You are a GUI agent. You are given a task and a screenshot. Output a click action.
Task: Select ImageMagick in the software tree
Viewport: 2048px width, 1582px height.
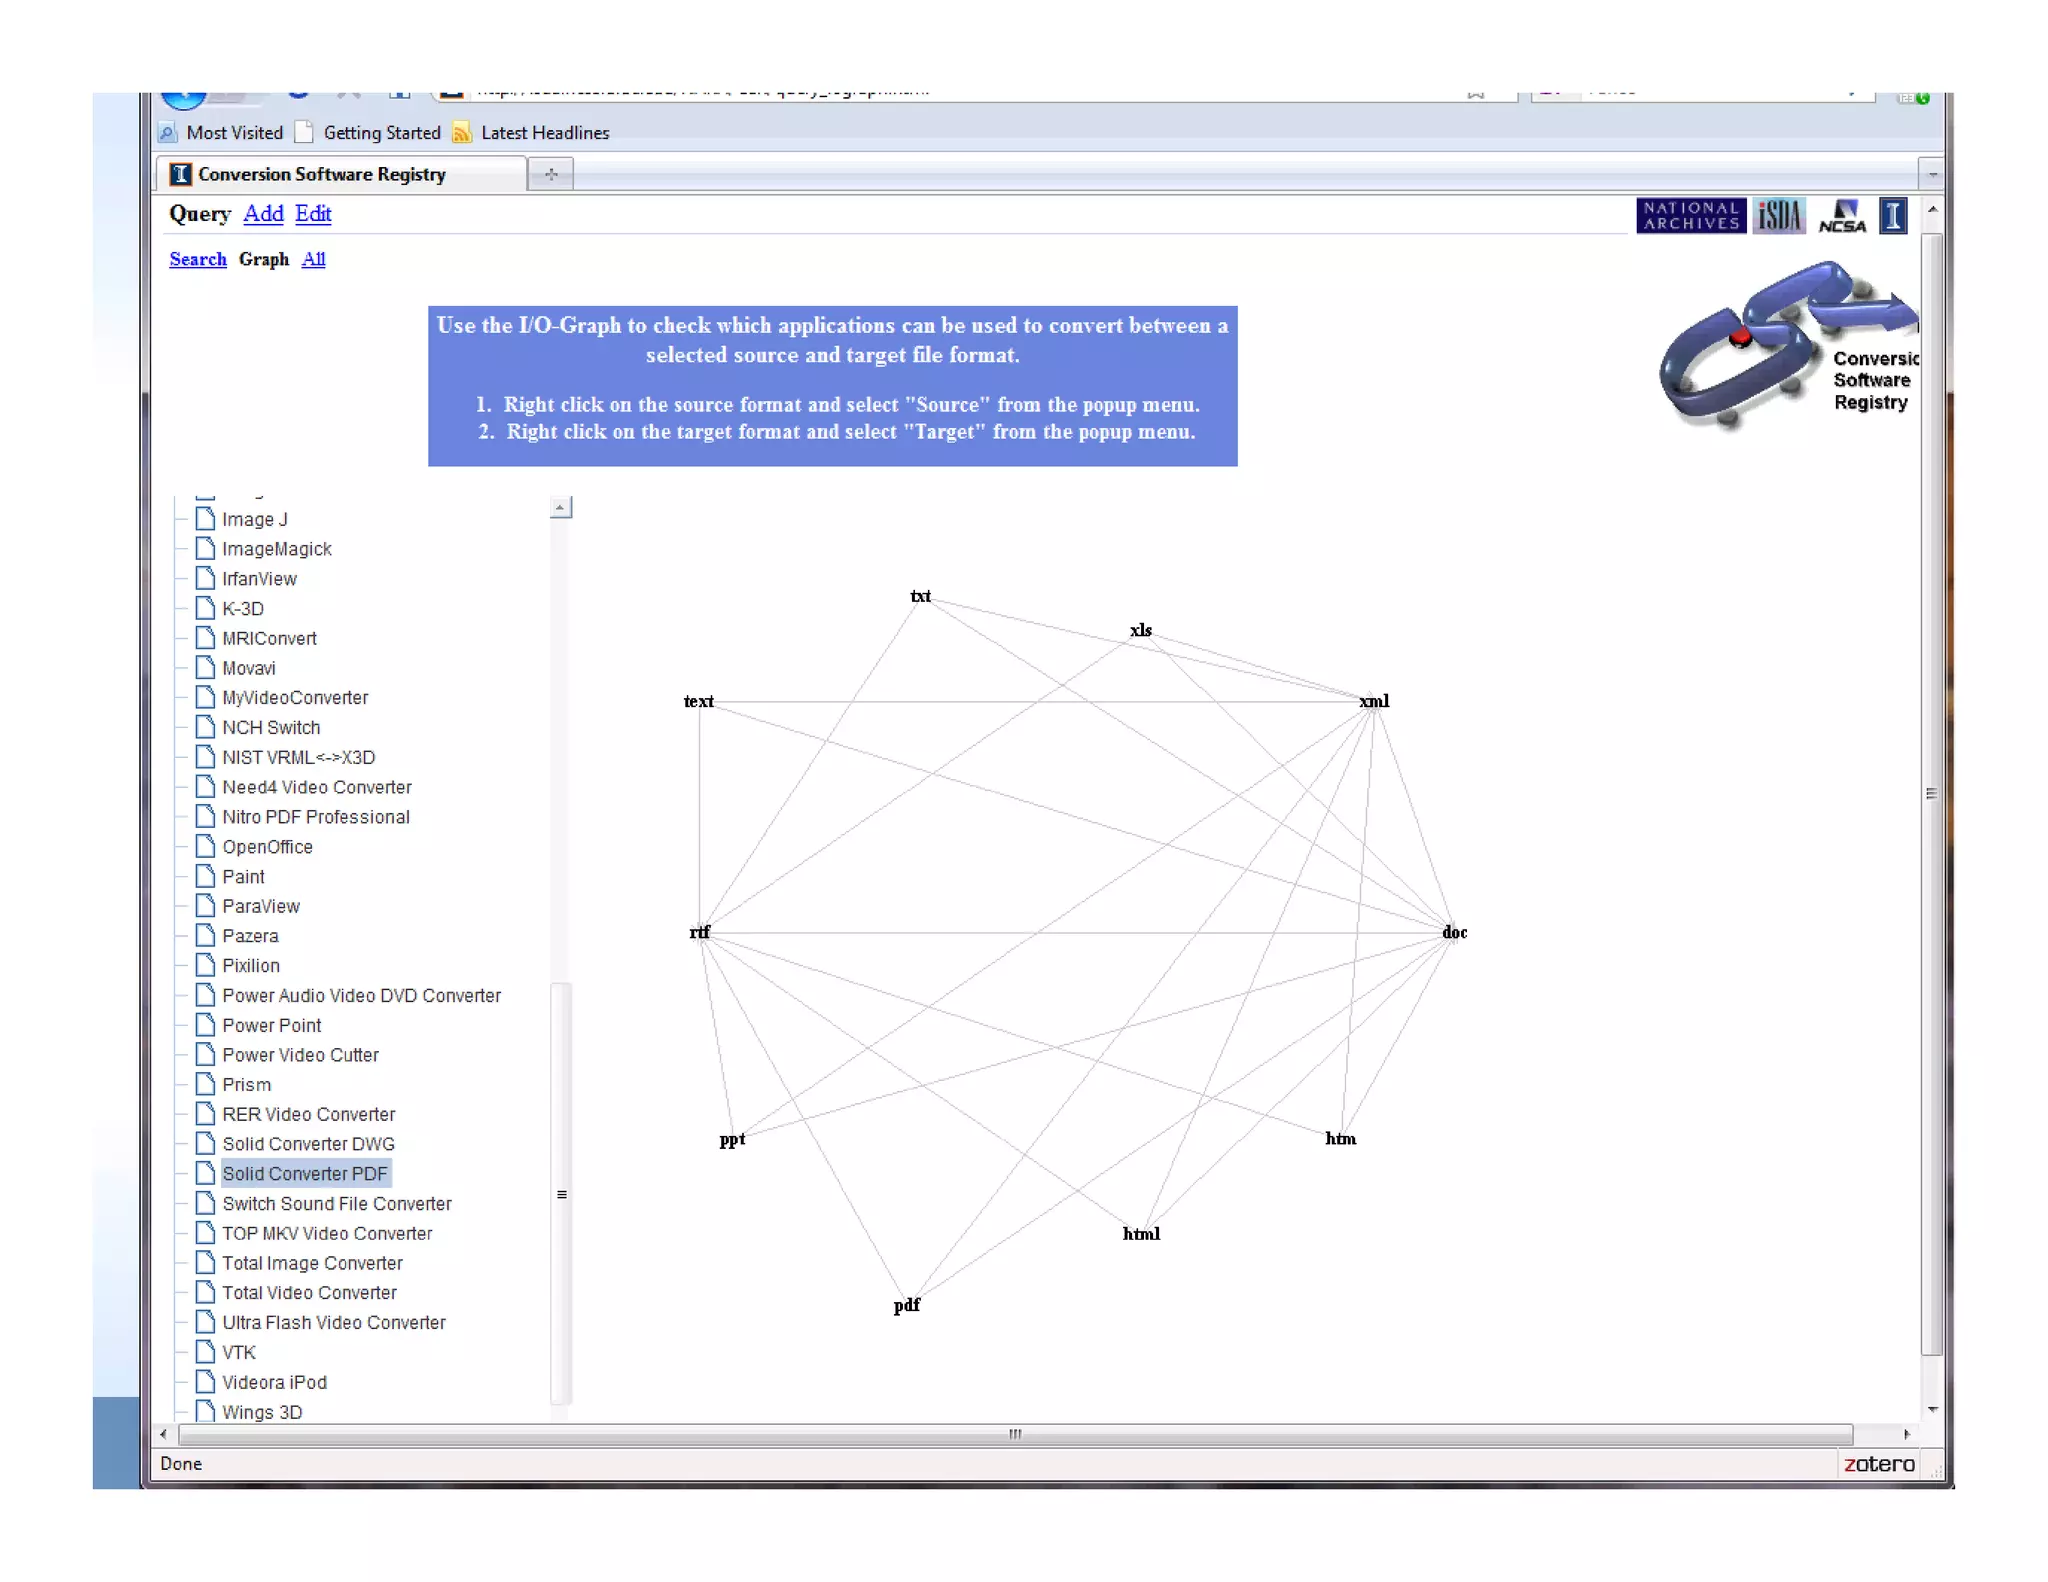coord(276,549)
